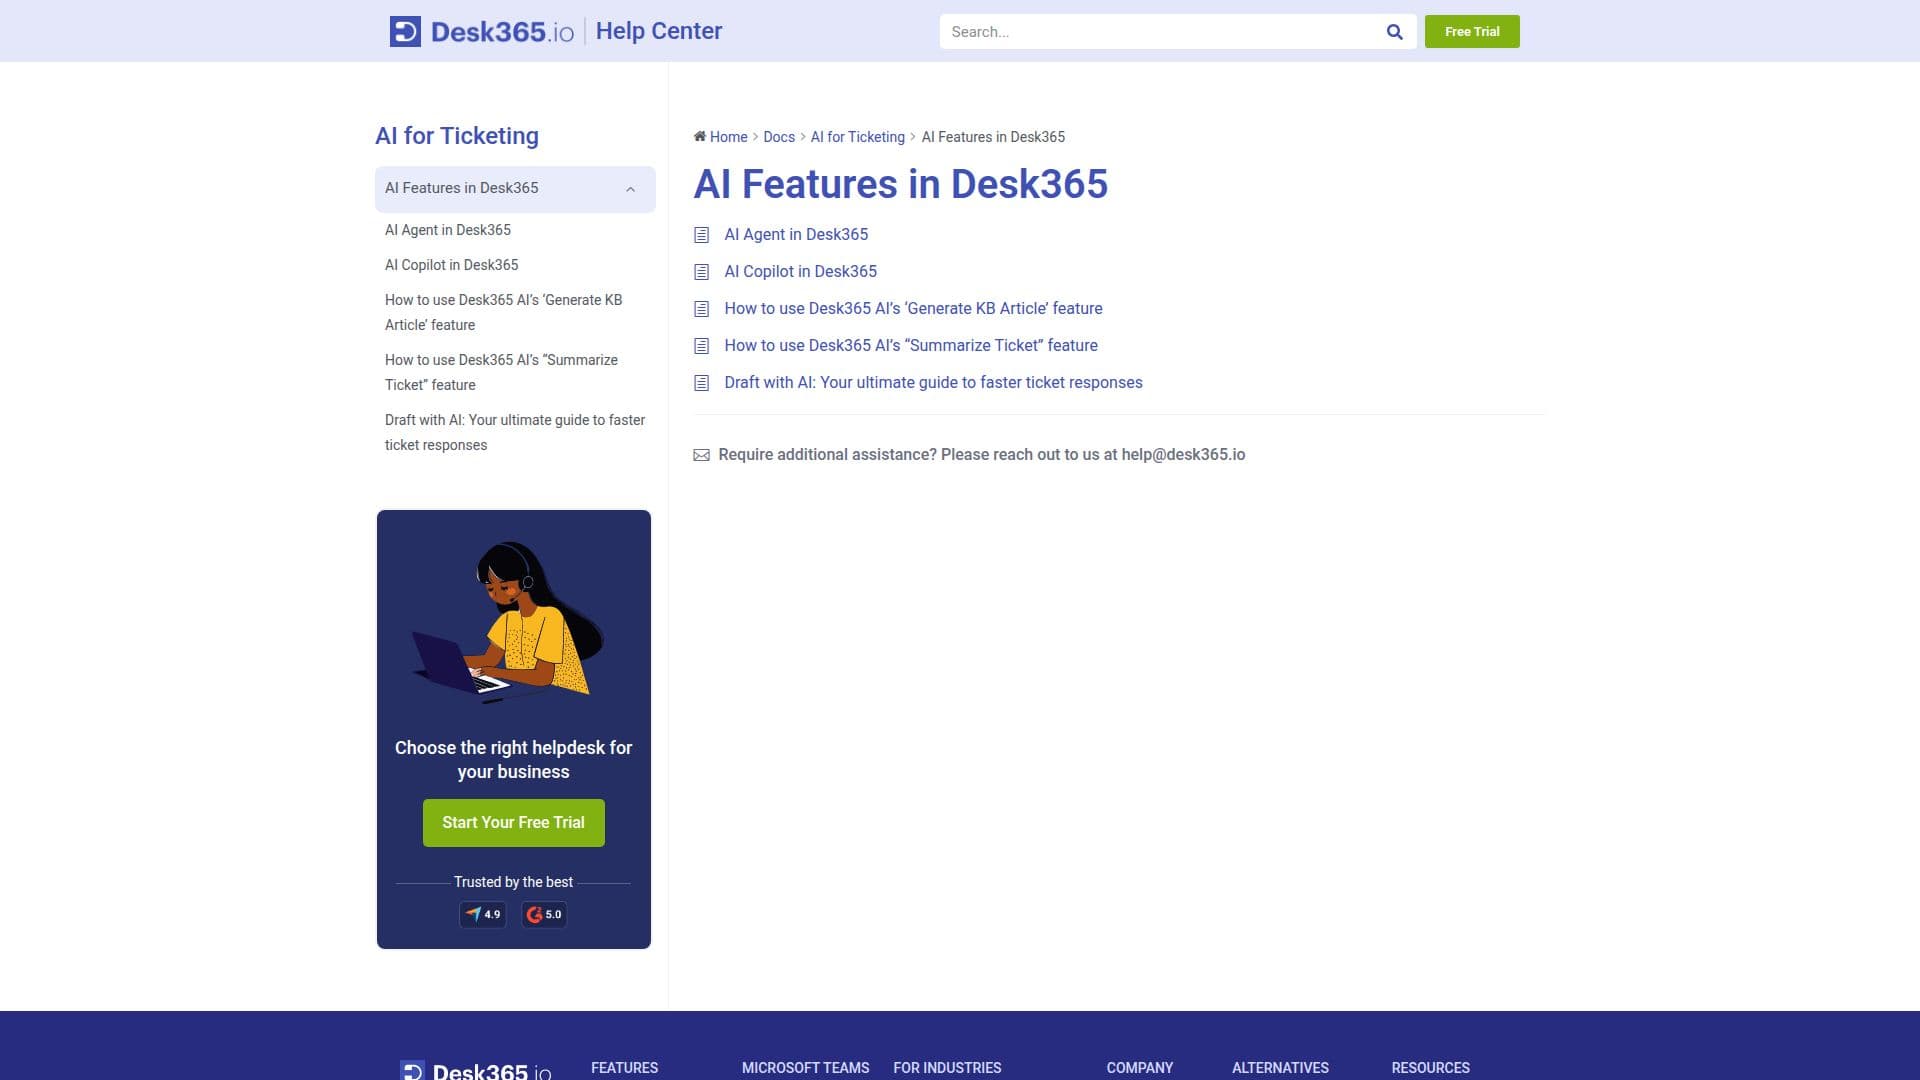Viewport: 1920px width, 1080px height.
Task: Go to Docs in the breadcrumb
Action: 779,137
